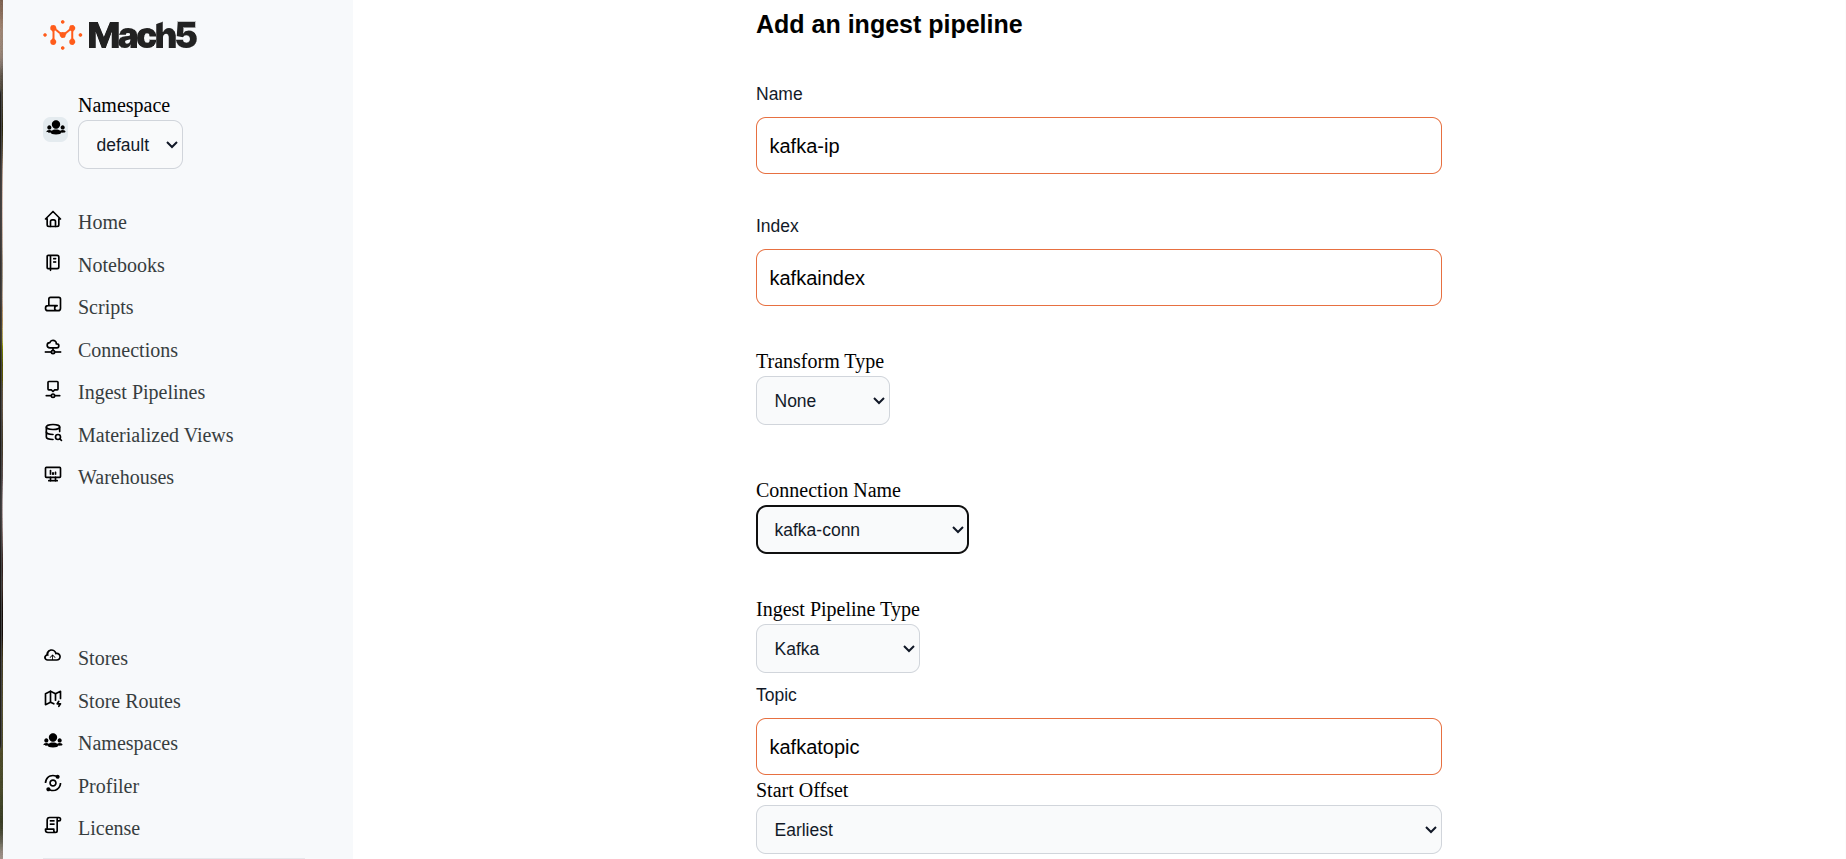Expand the Transform Type dropdown
Image resolution: width=1846 pixels, height=859 pixels.
pos(822,400)
